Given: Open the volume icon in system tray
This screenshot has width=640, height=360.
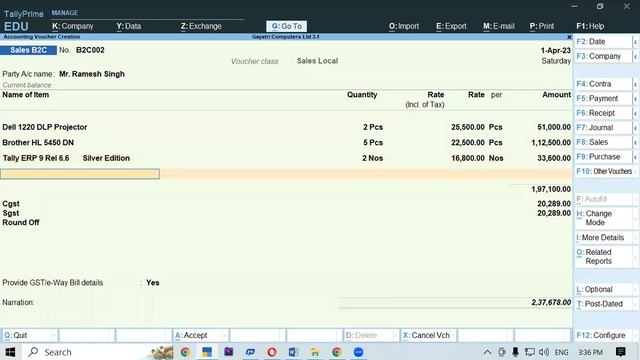Looking at the screenshot, I should coord(543,352).
